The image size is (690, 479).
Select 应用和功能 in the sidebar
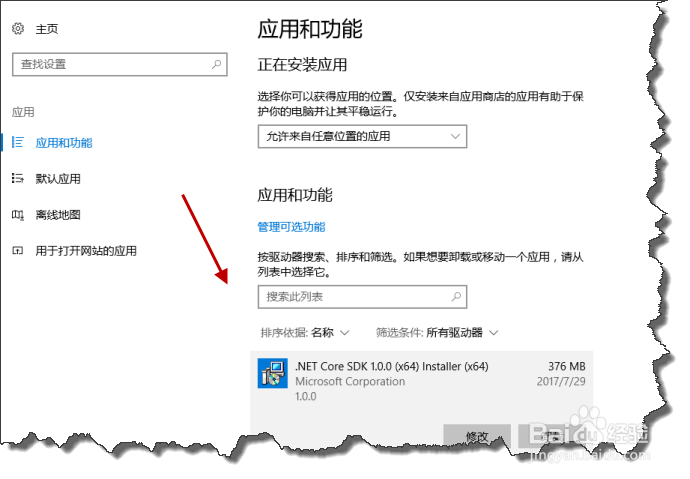(x=64, y=143)
